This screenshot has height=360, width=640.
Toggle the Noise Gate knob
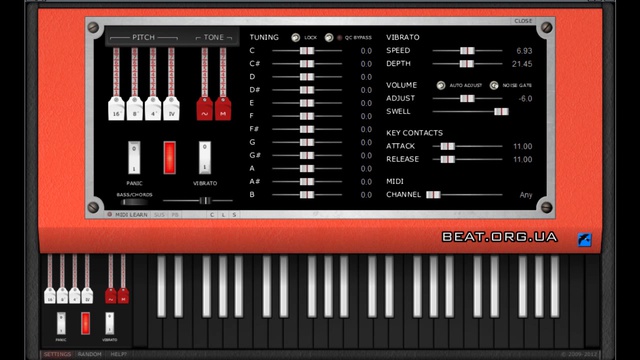click(x=494, y=85)
